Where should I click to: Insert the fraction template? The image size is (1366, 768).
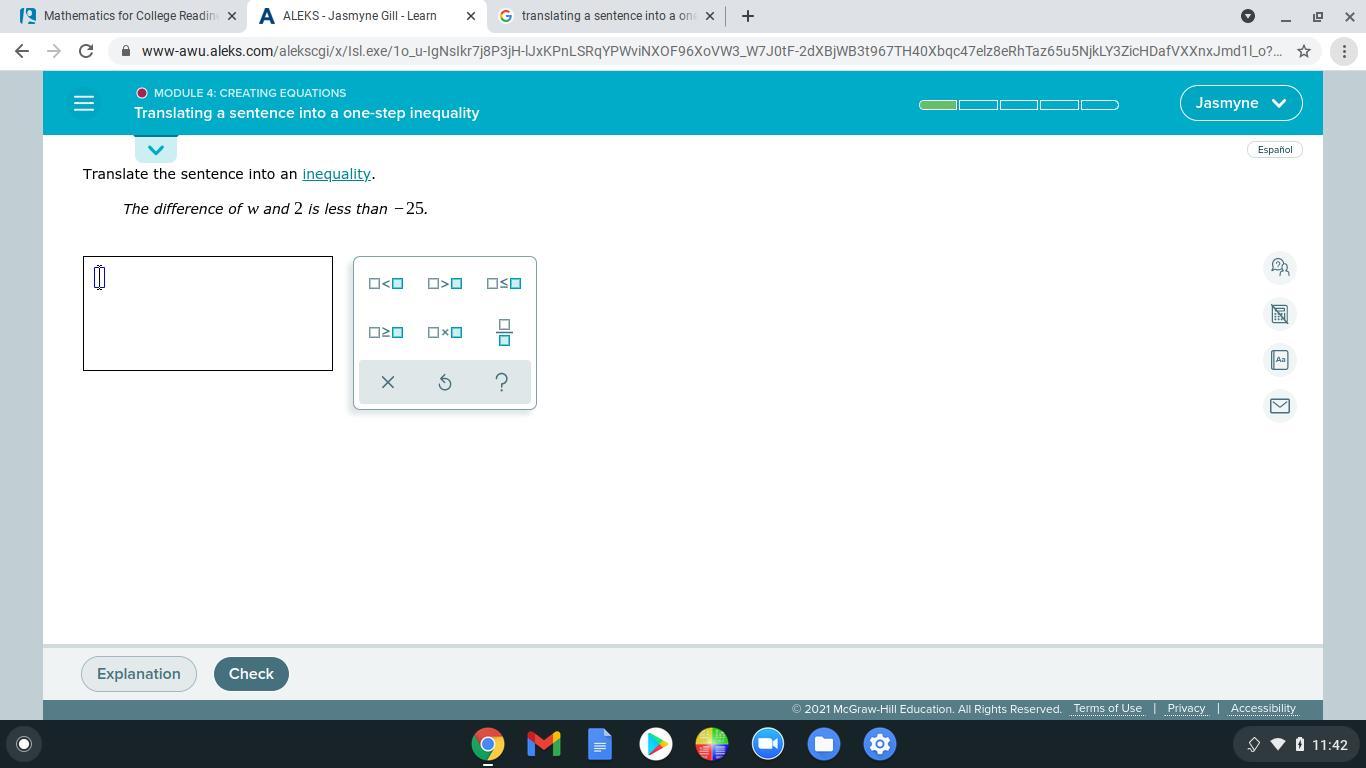pos(504,332)
